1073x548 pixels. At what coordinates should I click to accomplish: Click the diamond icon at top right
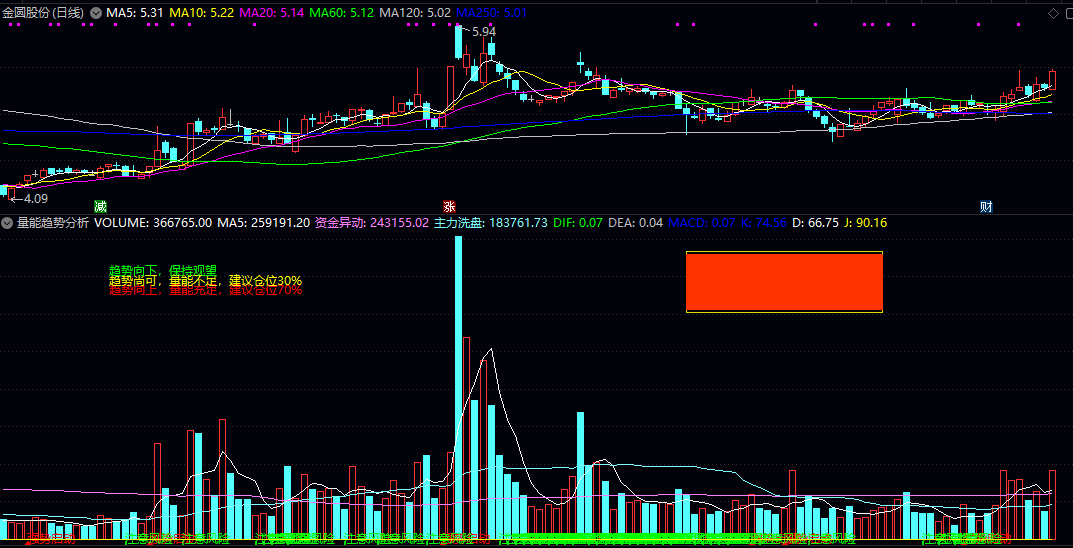1053,12
